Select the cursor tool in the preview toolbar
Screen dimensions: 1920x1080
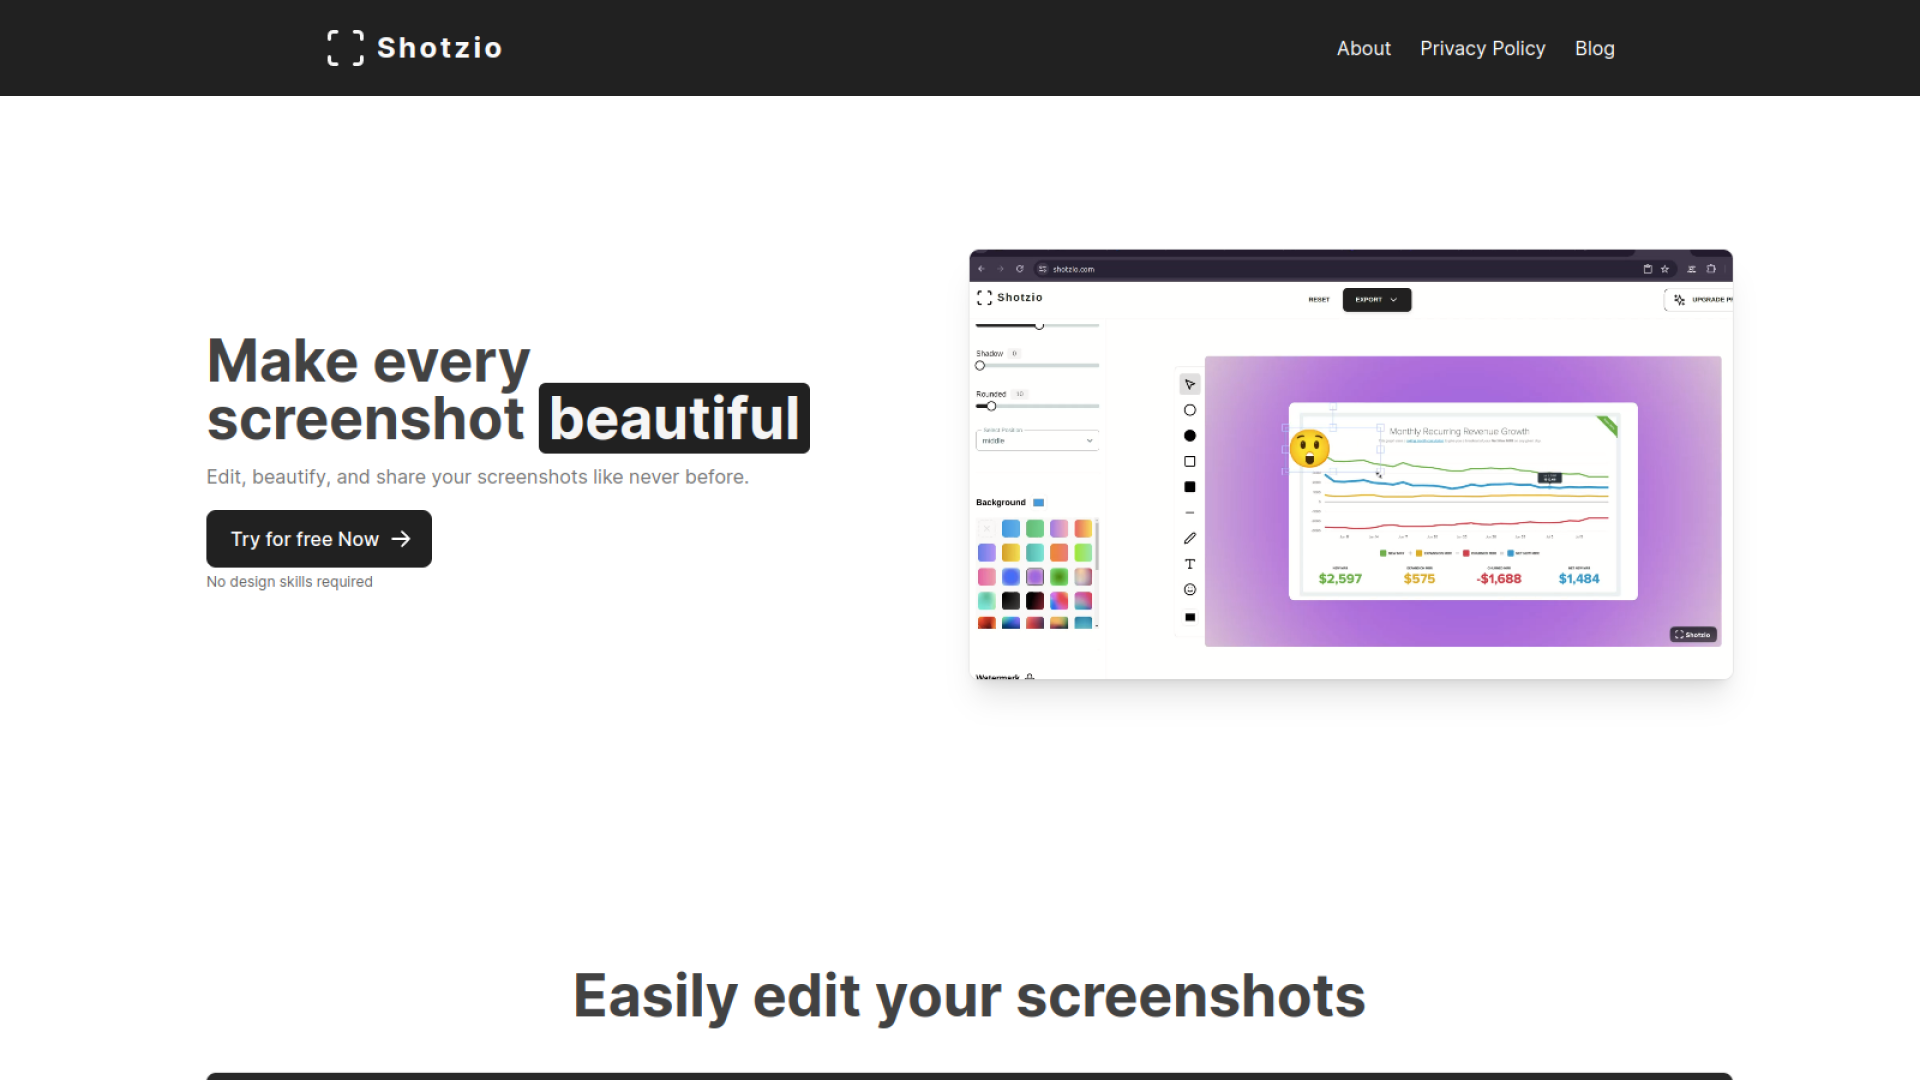(1190, 385)
